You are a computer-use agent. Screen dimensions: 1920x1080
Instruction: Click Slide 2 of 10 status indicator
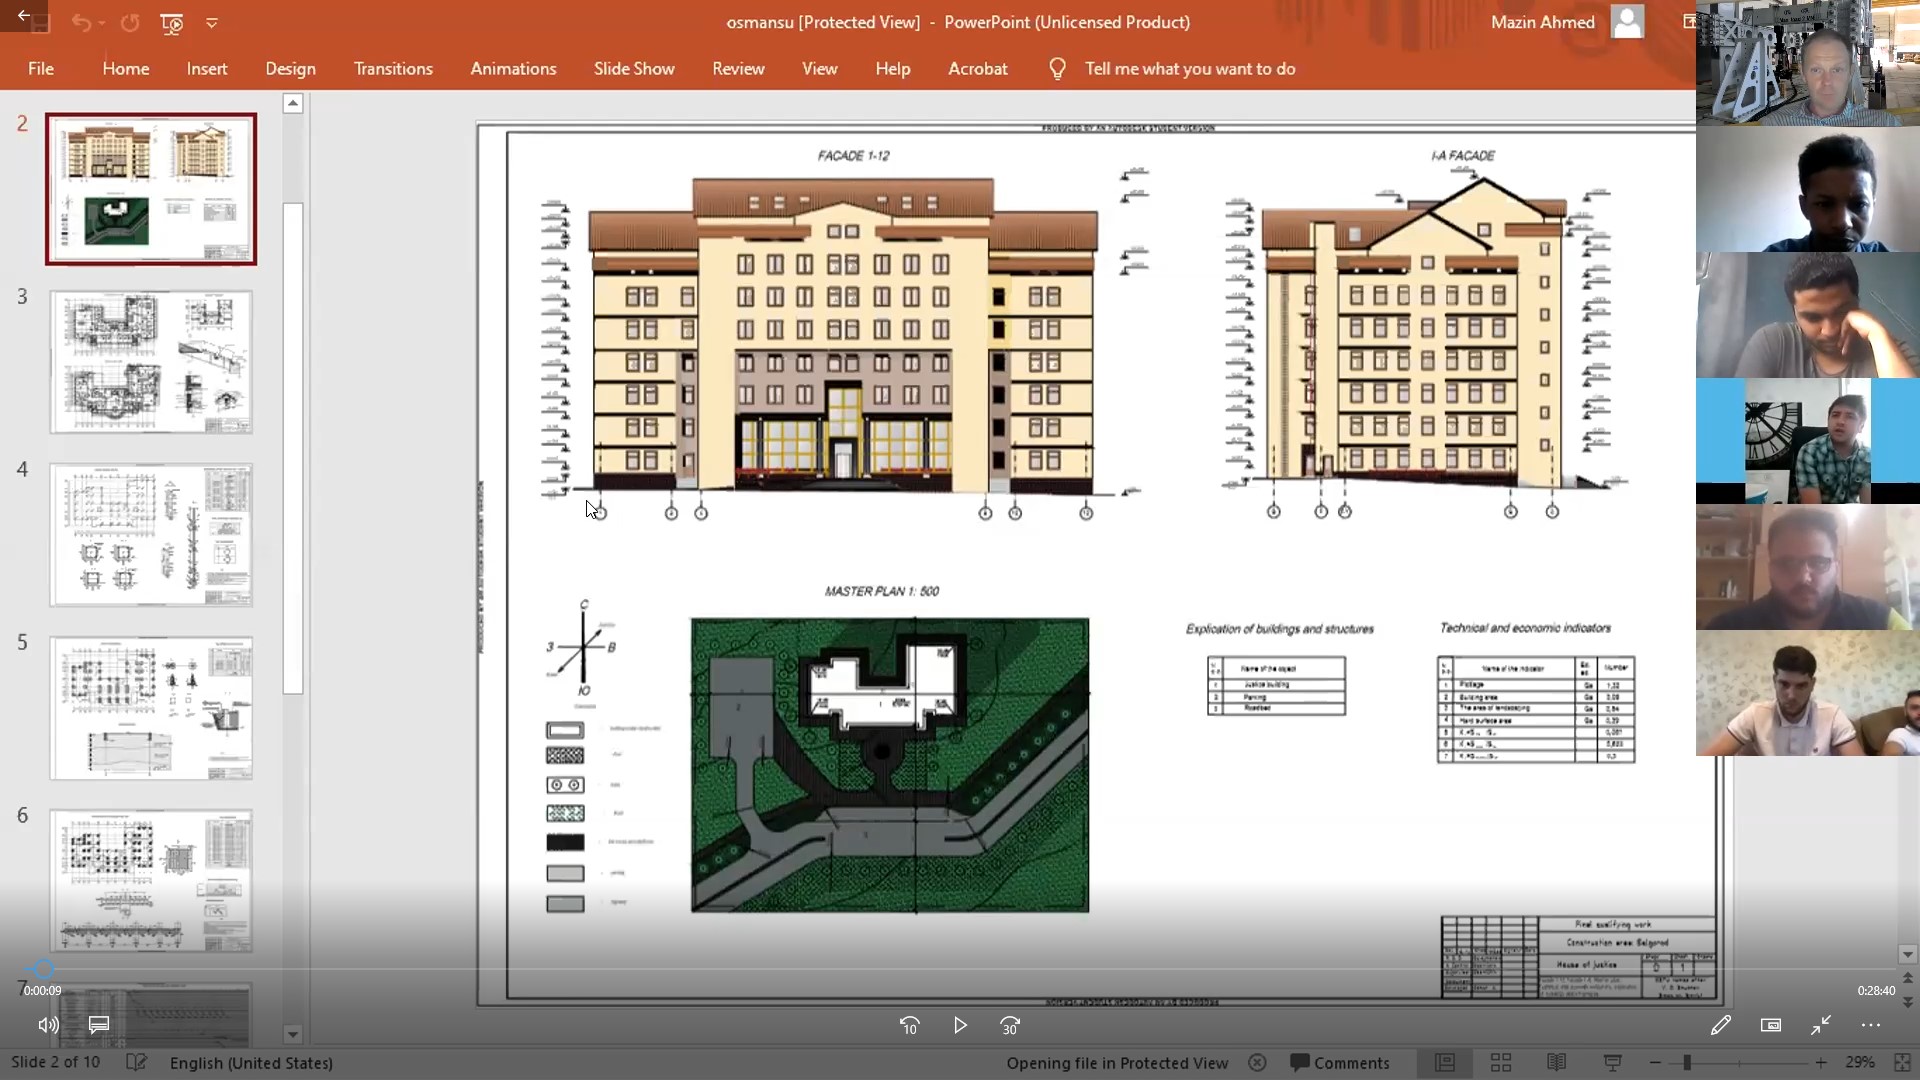[x=56, y=1062]
